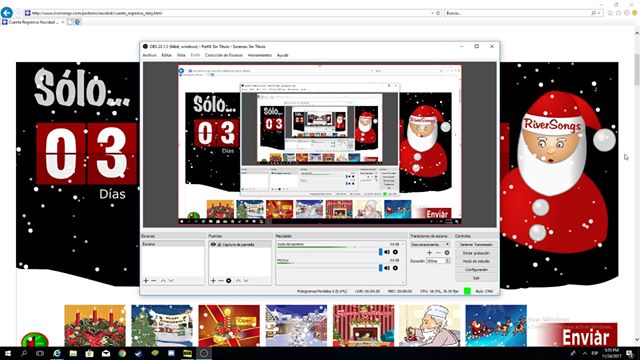Remove the selected scene with the minus icon

click(153, 281)
